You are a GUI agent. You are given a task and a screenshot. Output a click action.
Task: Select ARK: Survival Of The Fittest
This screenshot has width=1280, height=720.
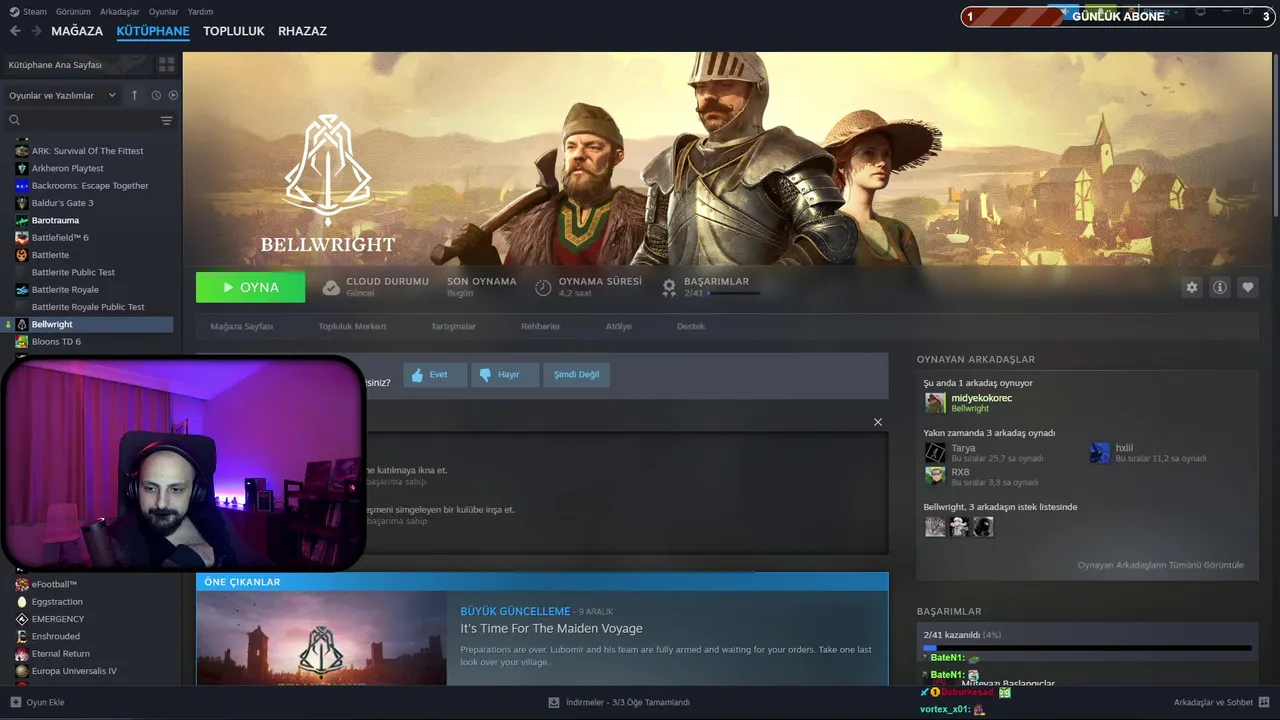(x=87, y=151)
